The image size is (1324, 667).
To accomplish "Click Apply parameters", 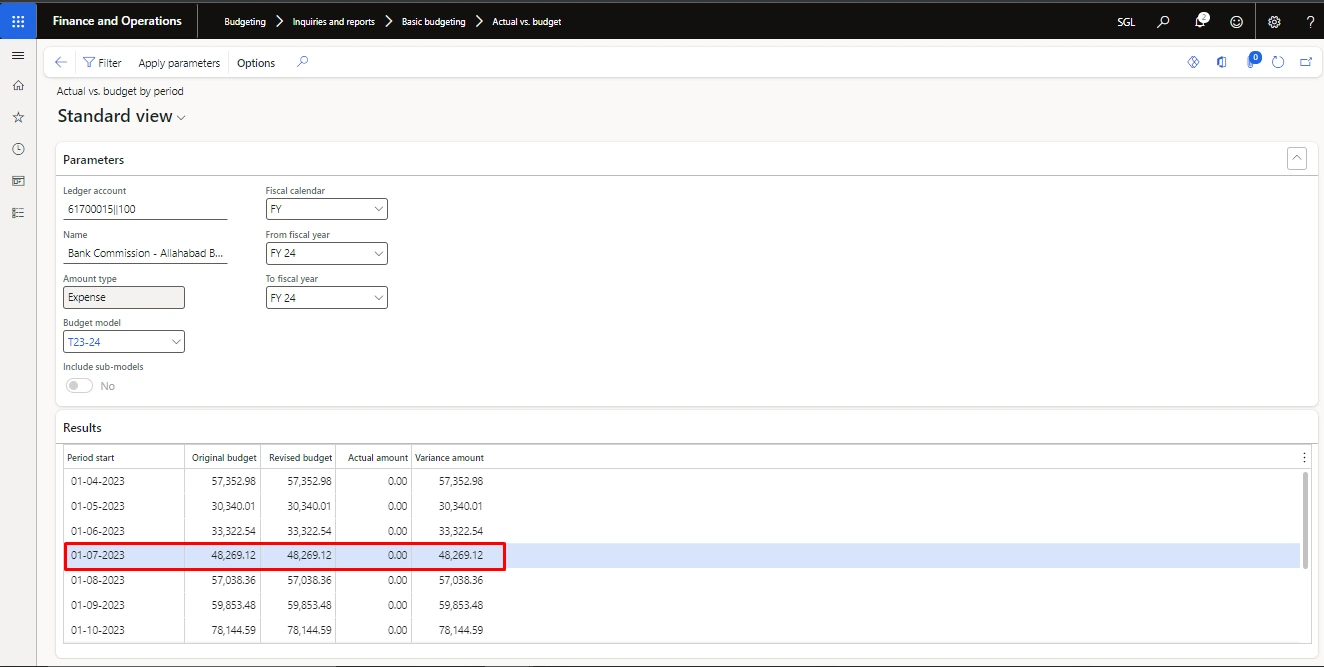I will (x=179, y=63).
